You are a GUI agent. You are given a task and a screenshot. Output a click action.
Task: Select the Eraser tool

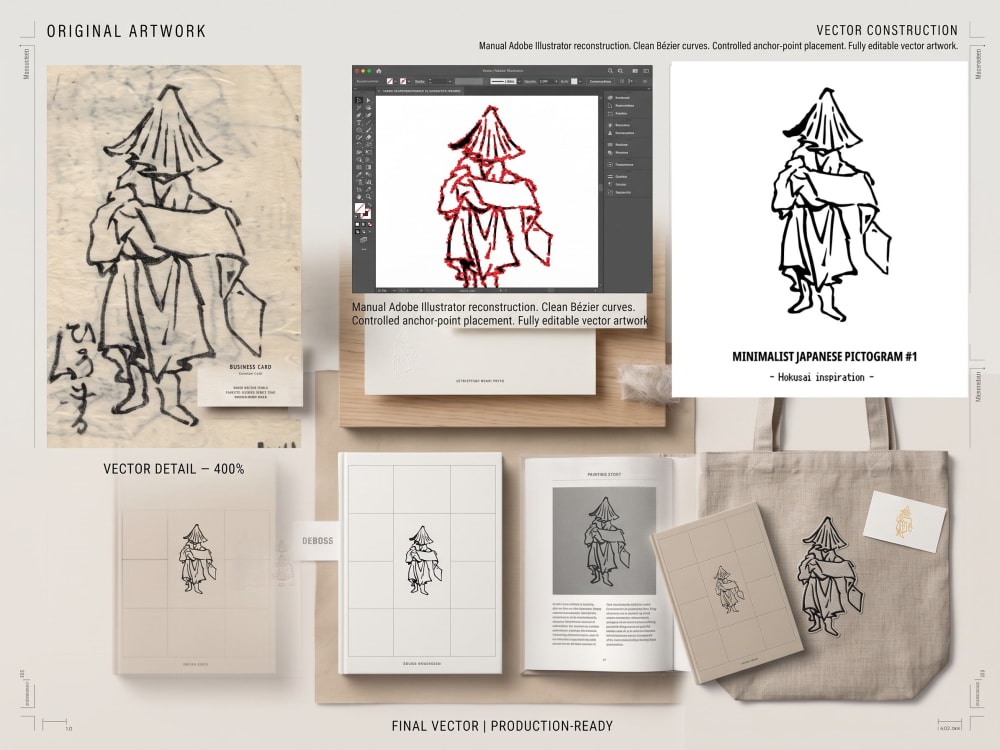[x=369, y=137]
